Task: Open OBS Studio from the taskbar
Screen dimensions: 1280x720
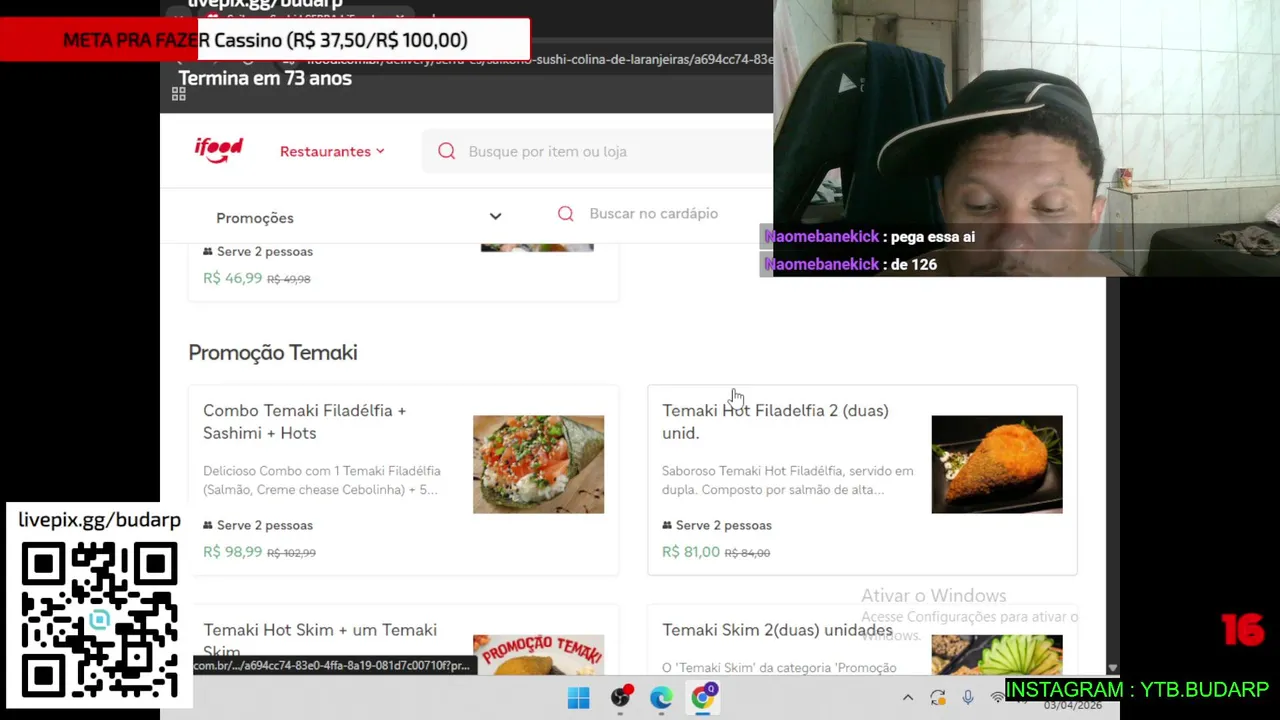Action: tap(620, 698)
